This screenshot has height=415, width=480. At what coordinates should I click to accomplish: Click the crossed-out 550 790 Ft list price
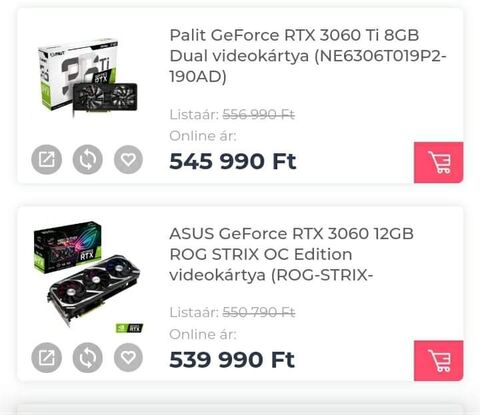coord(259,313)
